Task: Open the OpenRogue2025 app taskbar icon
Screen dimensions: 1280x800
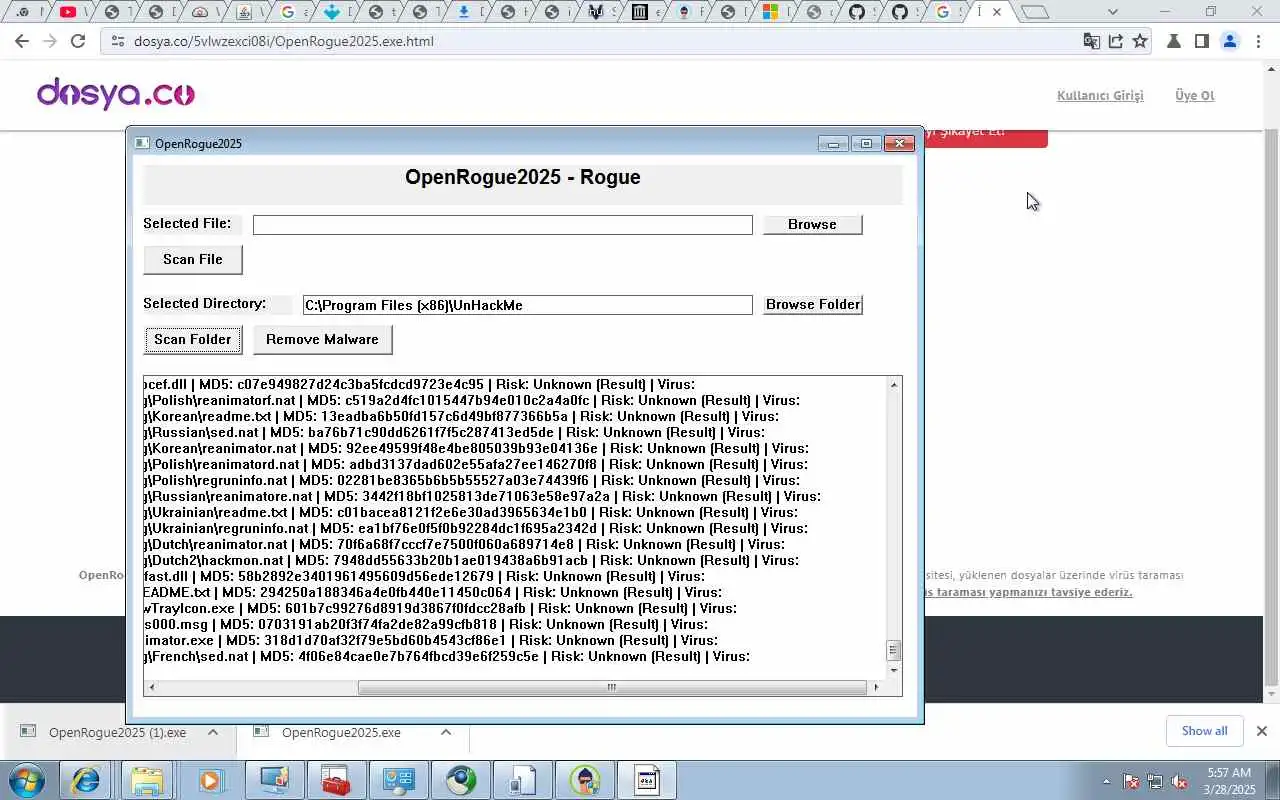Action: 647,780
